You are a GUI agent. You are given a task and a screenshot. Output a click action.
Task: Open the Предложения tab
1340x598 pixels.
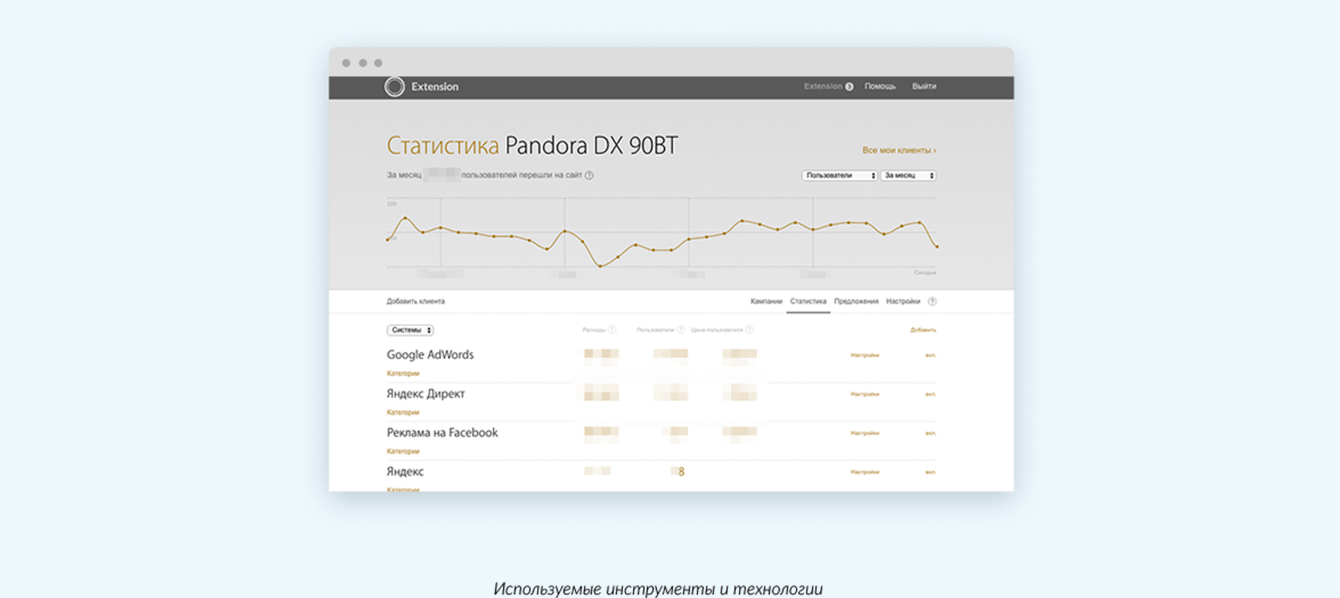[856, 301]
